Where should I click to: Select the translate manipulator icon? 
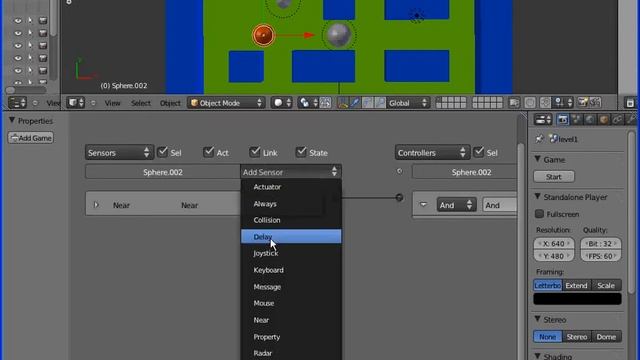click(355, 103)
